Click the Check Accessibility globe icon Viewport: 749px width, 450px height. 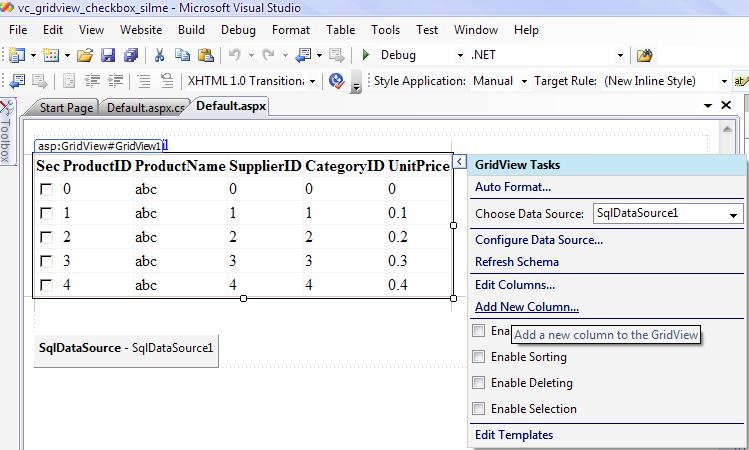click(x=337, y=81)
